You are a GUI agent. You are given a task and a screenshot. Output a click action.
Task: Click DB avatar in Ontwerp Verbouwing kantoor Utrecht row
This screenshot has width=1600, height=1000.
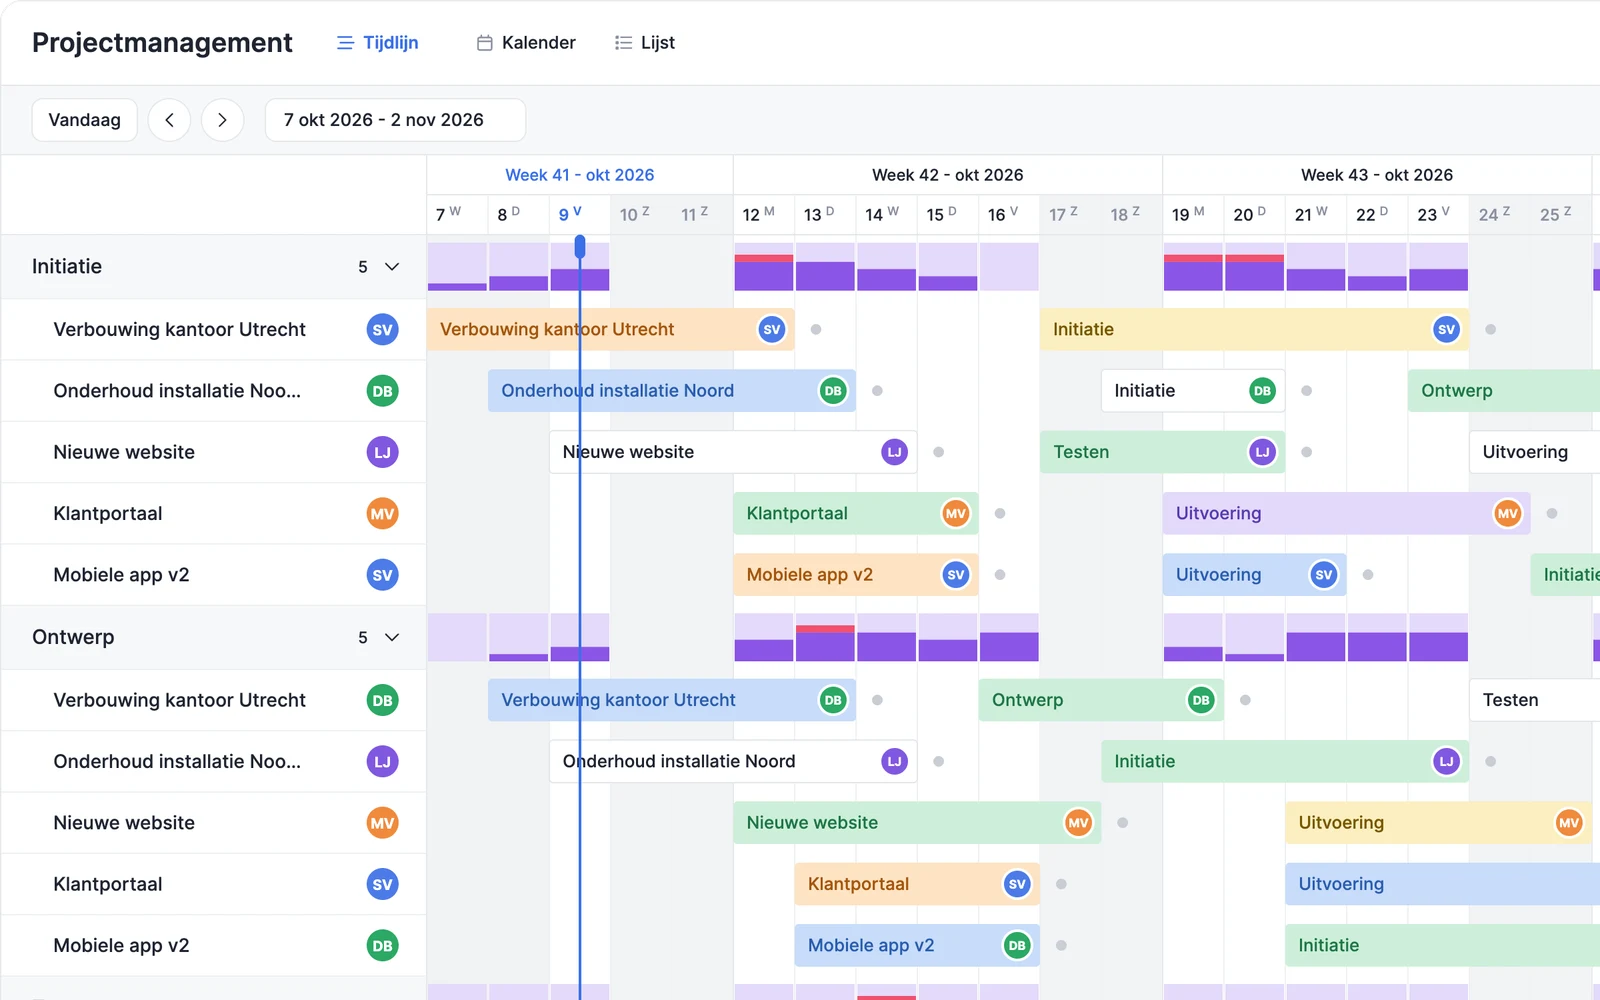point(382,701)
